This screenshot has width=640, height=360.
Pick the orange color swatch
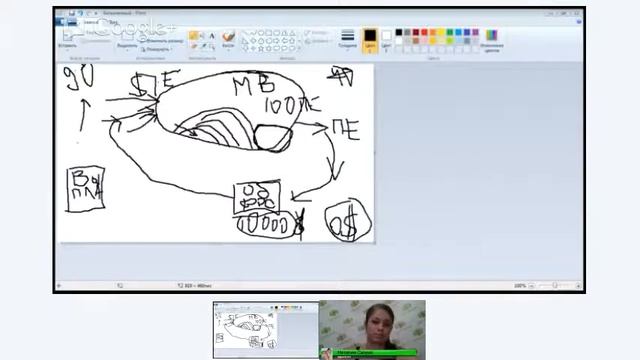coord(433,32)
